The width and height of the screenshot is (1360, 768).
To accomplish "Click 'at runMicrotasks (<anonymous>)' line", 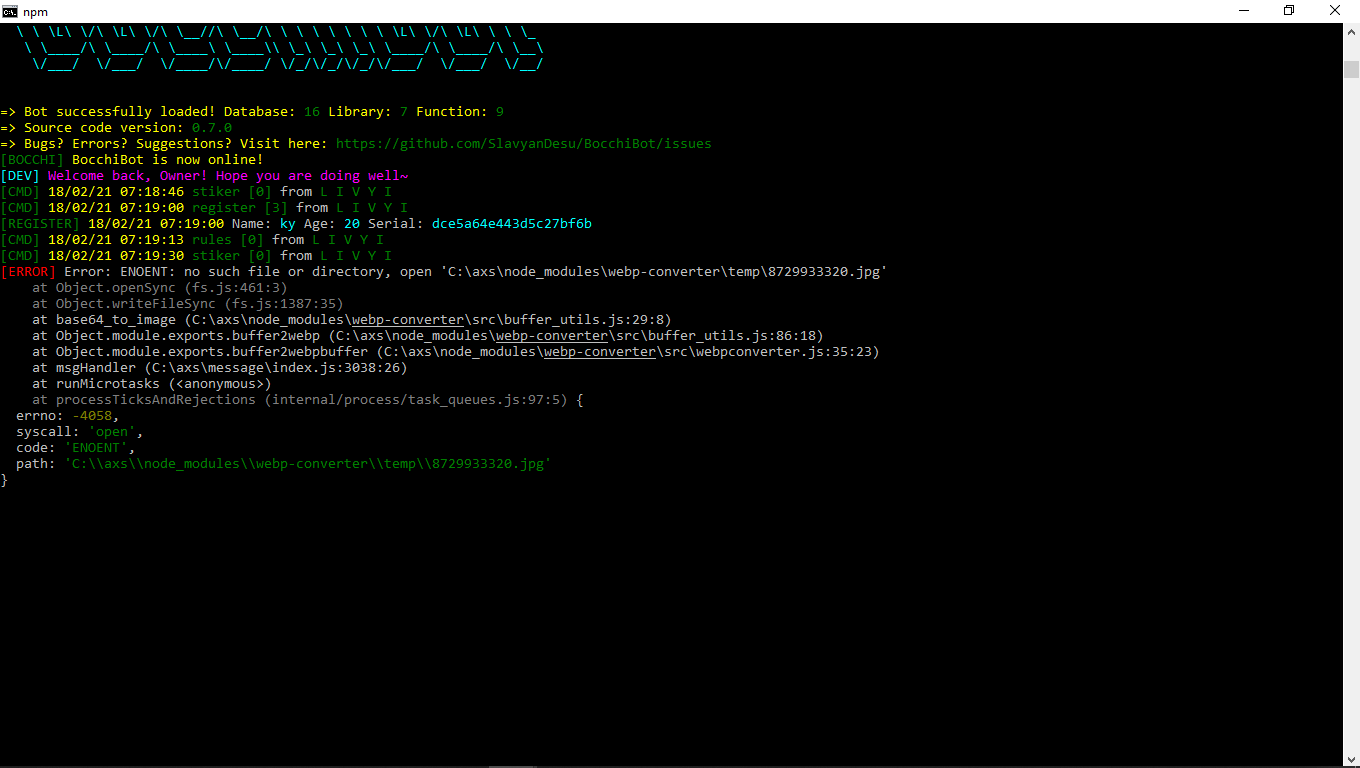I will pos(152,384).
